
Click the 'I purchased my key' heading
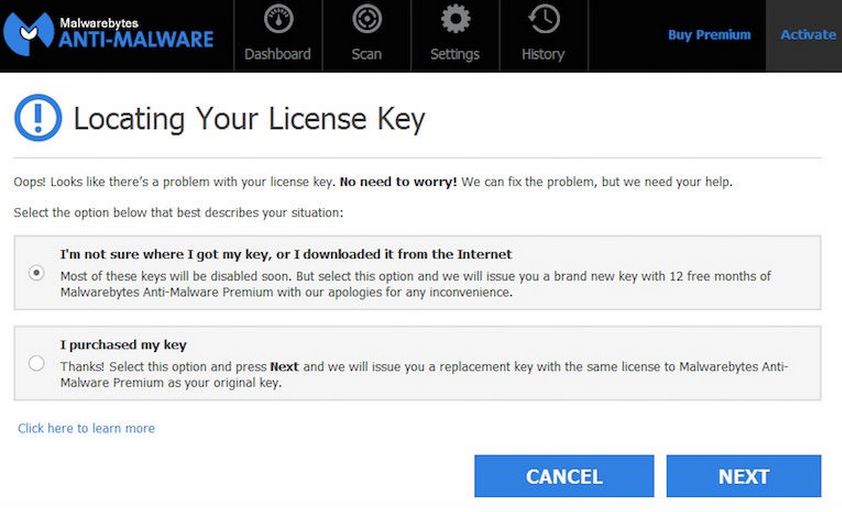[124, 345]
